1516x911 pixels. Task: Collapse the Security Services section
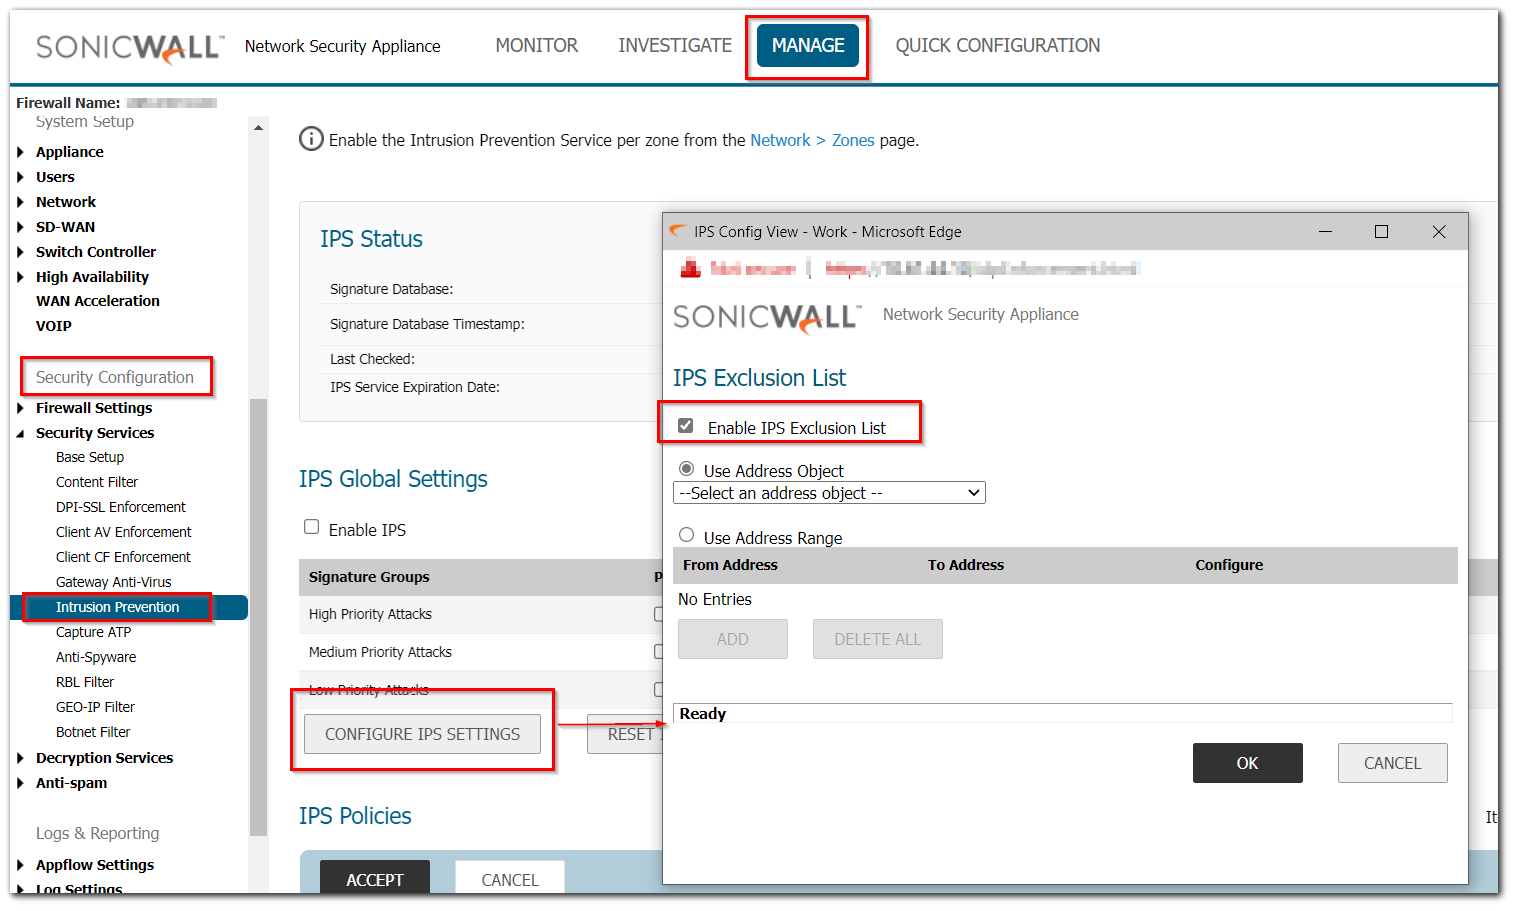(x=21, y=433)
